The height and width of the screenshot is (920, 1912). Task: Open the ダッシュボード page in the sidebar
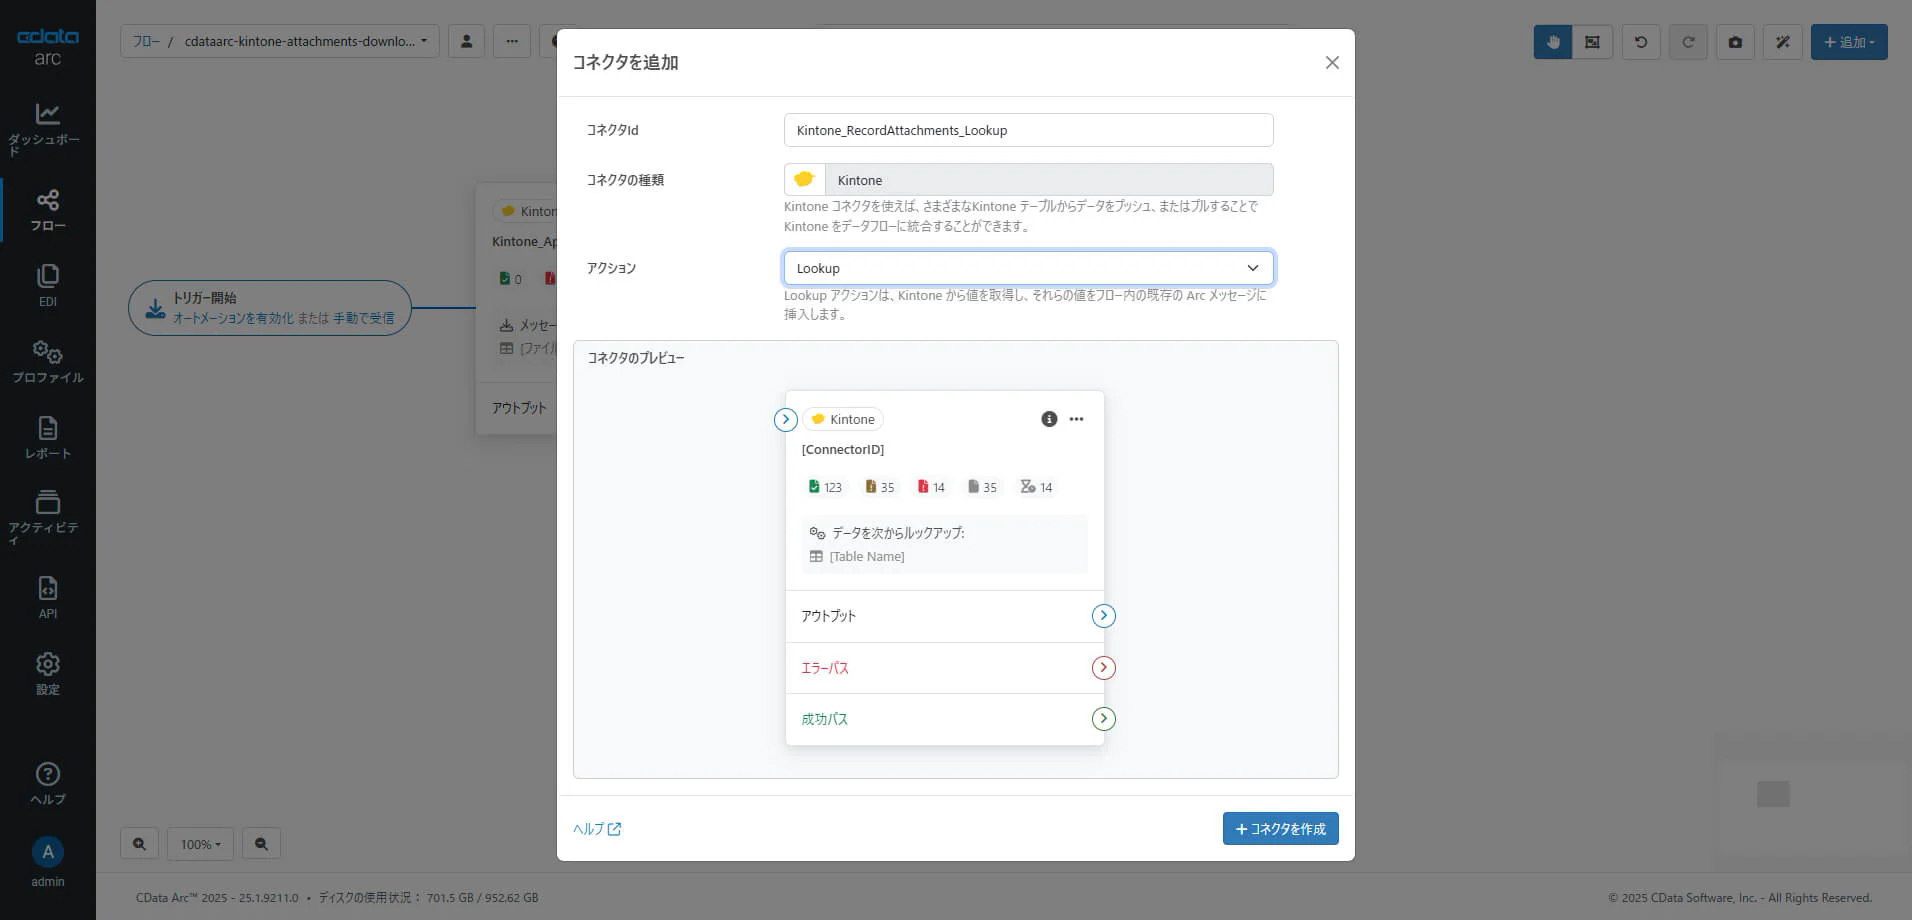pyautogui.click(x=47, y=128)
